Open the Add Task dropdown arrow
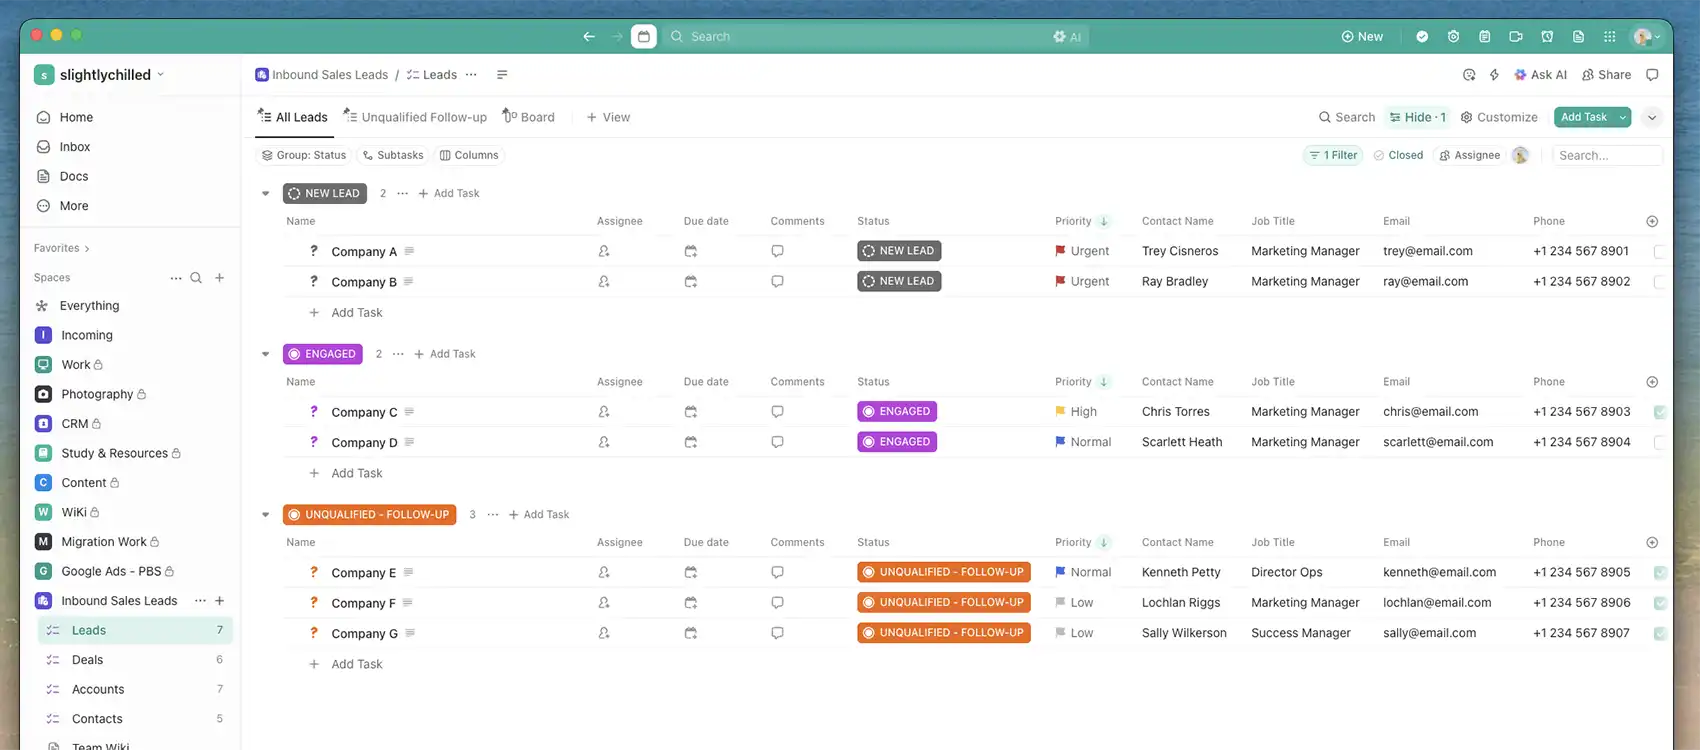The width and height of the screenshot is (1700, 750). [x=1622, y=118]
